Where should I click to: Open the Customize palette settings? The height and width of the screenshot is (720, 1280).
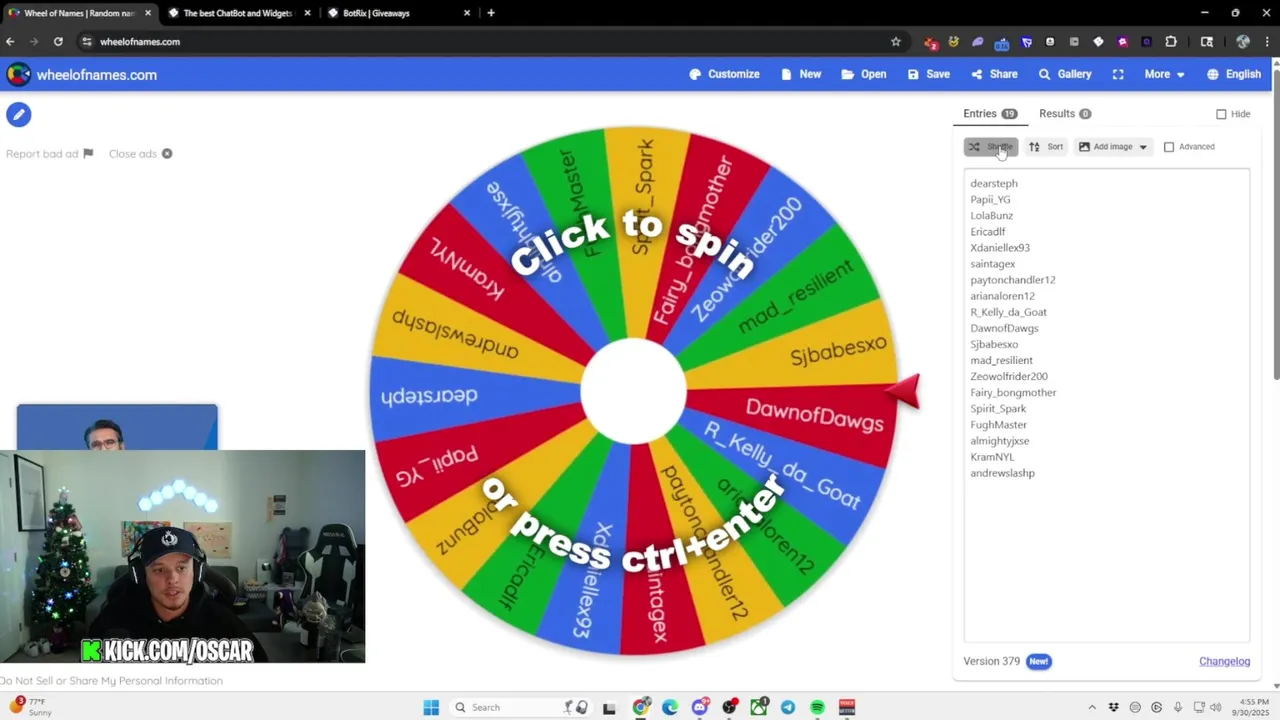click(724, 74)
